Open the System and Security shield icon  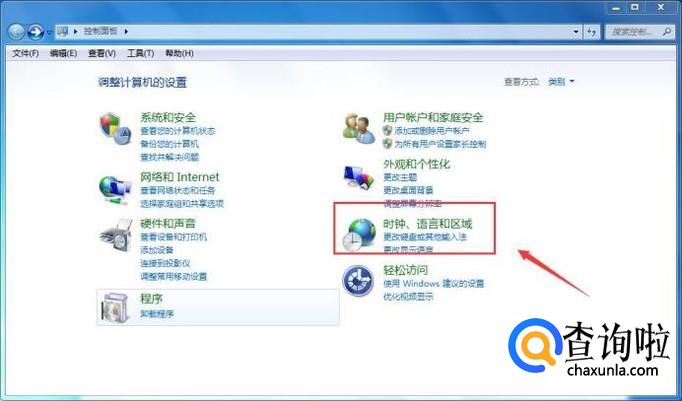point(115,129)
